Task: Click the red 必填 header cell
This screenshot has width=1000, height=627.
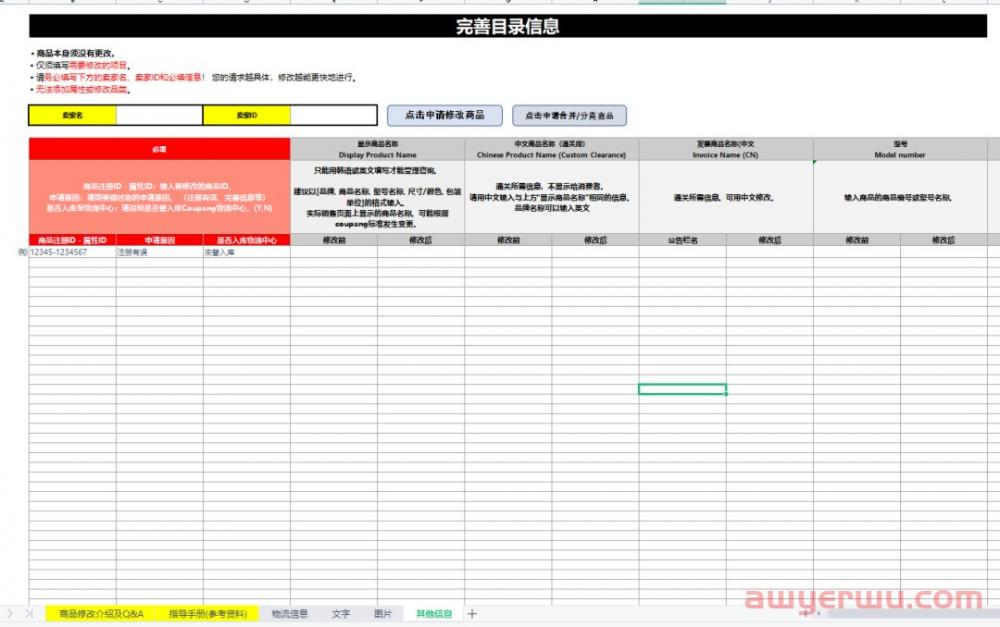Action: [x=159, y=149]
